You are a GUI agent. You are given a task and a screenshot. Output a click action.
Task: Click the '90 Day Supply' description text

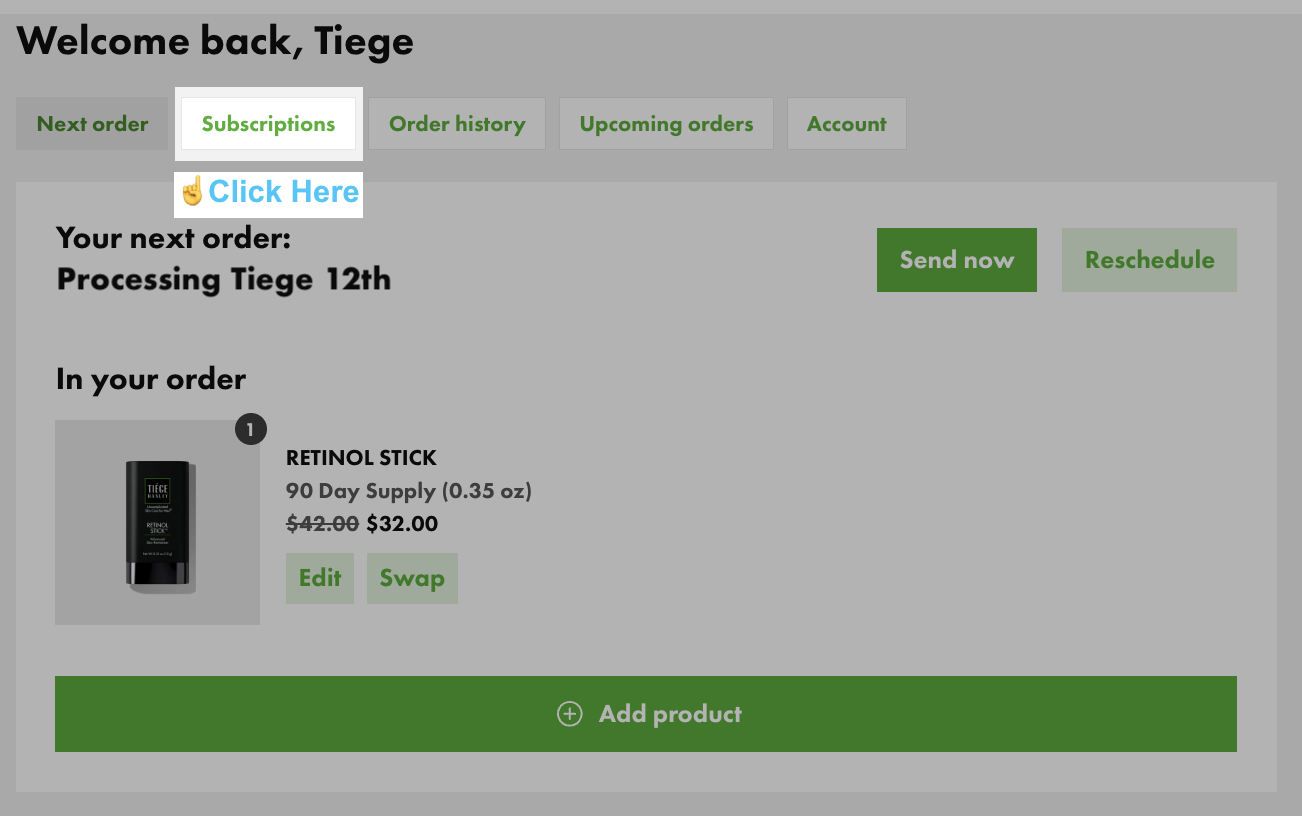(x=408, y=491)
